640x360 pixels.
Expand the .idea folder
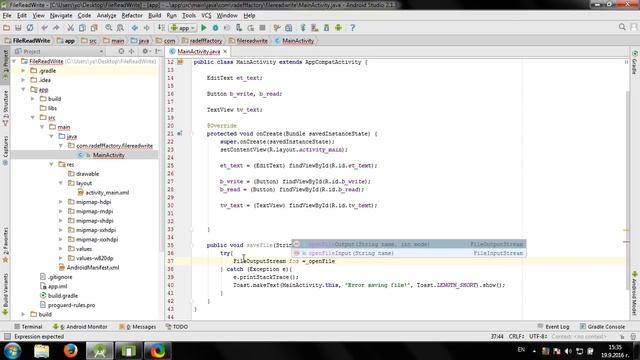(23, 80)
